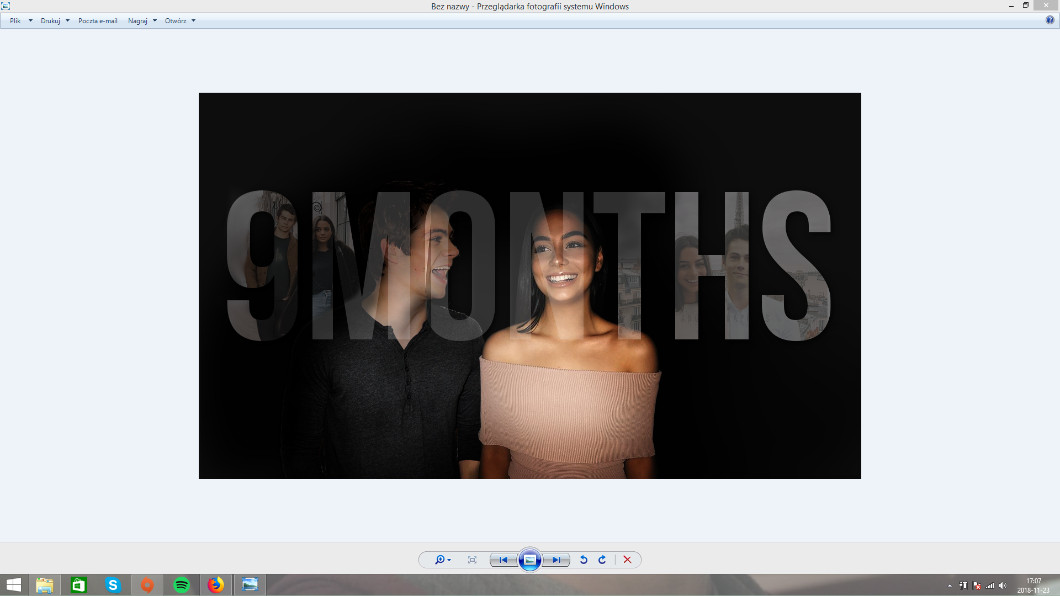Viewport: 1060px width, 596px height.
Task: Open Spotify from the taskbar
Action: 181,585
